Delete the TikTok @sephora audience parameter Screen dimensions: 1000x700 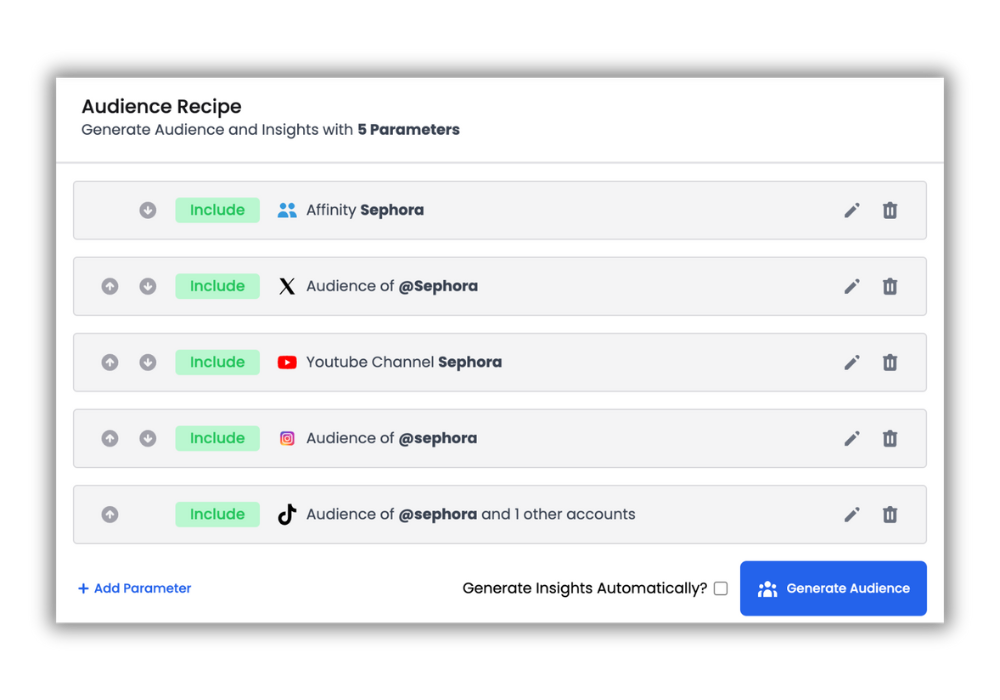890,514
